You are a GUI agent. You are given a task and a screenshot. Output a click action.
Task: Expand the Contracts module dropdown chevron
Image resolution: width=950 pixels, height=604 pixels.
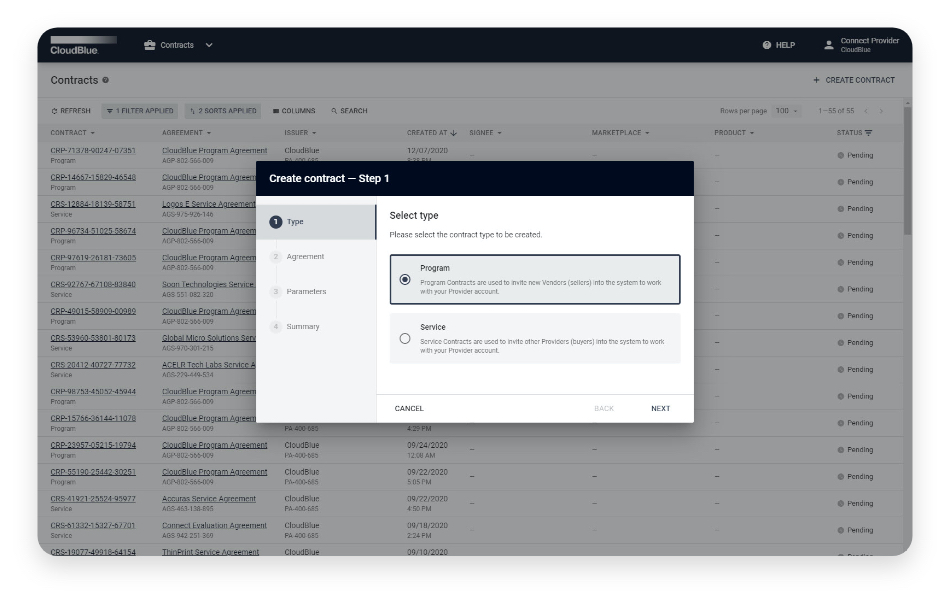(x=209, y=45)
